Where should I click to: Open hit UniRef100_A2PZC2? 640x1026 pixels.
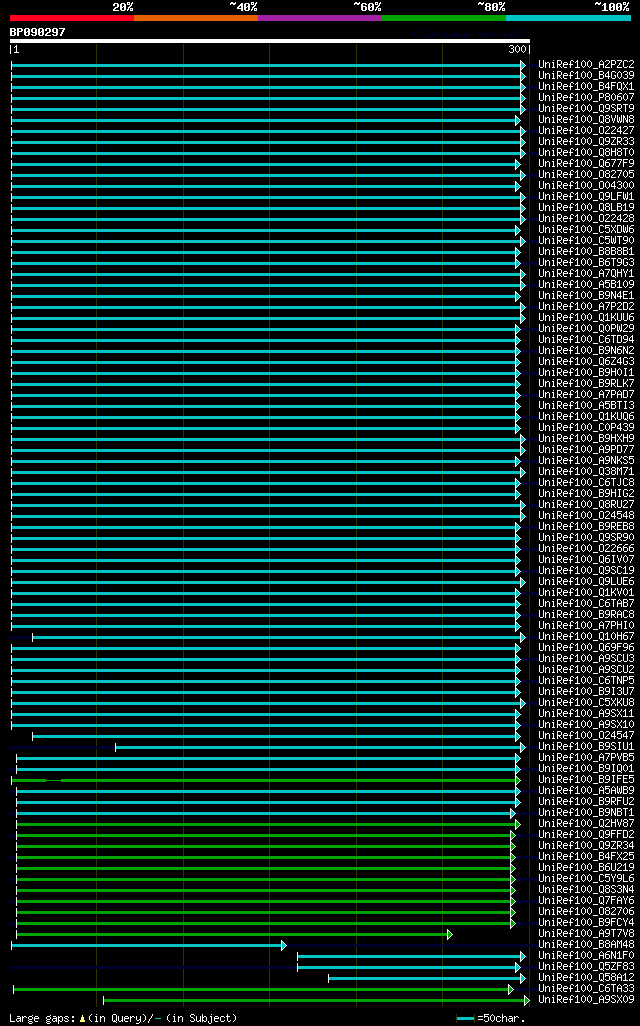coord(586,65)
